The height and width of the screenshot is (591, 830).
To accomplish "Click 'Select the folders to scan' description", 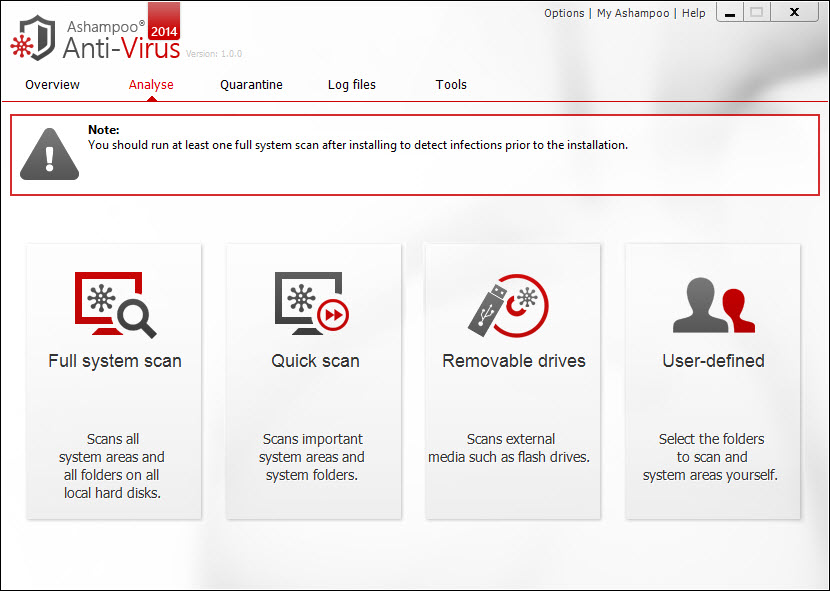I will [710, 457].
